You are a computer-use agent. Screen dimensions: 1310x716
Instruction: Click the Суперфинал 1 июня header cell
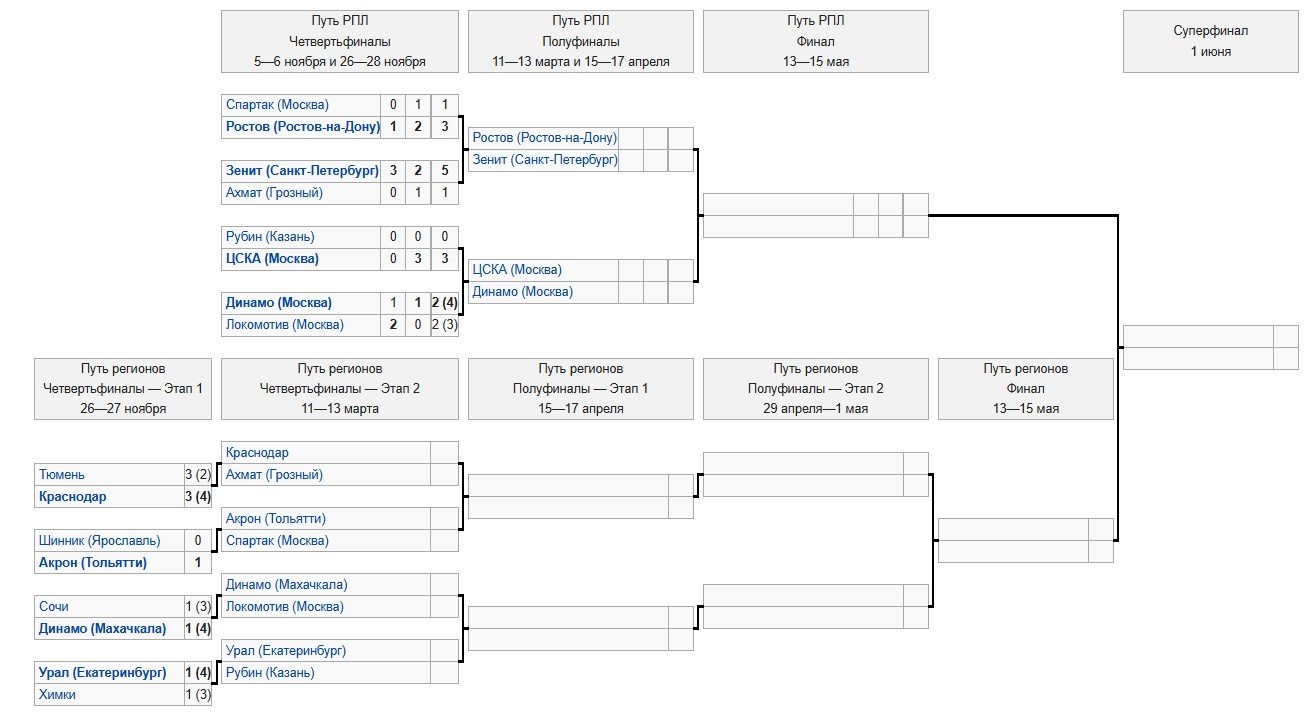click(x=1210, y=41)
